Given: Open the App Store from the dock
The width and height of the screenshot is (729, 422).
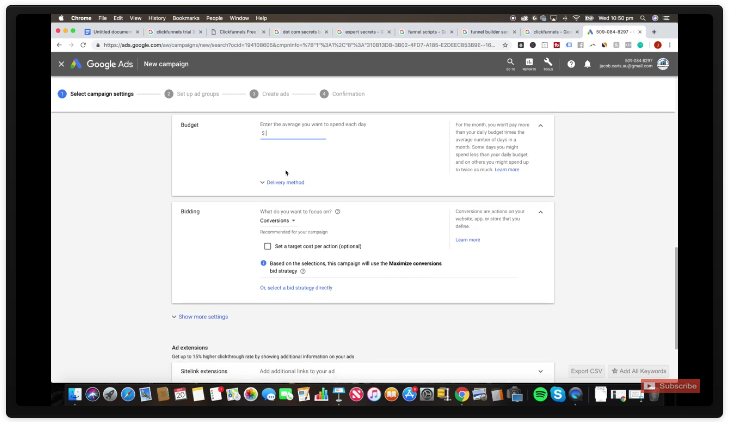Looking at the screenshot, I should pyautogui.click(x=409, y=395).
